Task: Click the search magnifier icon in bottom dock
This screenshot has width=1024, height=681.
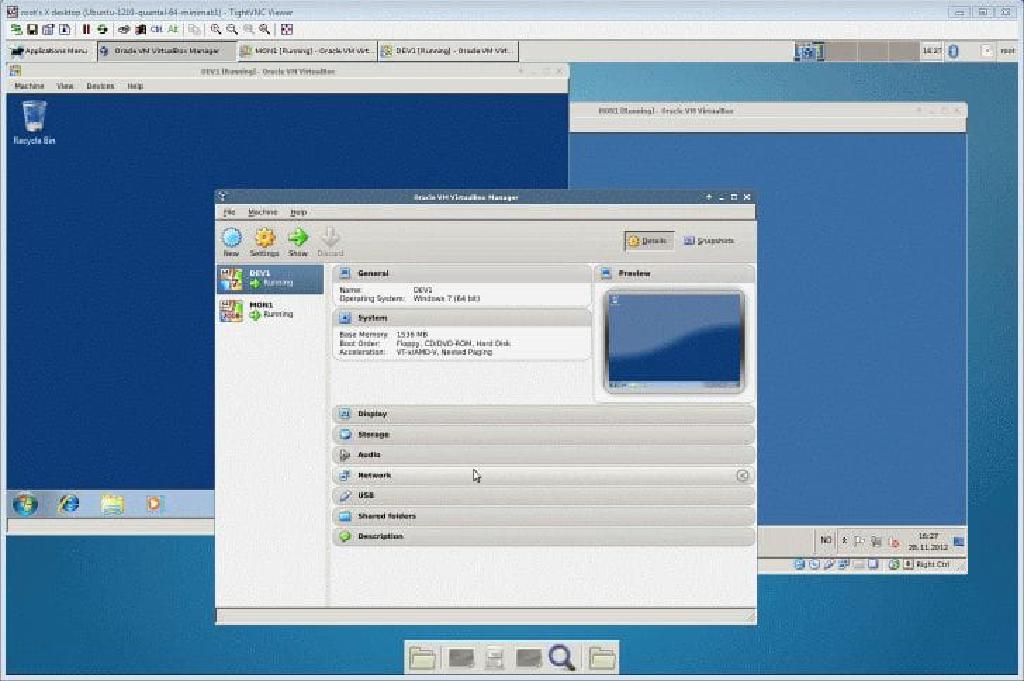Action: tap(561, 657)
